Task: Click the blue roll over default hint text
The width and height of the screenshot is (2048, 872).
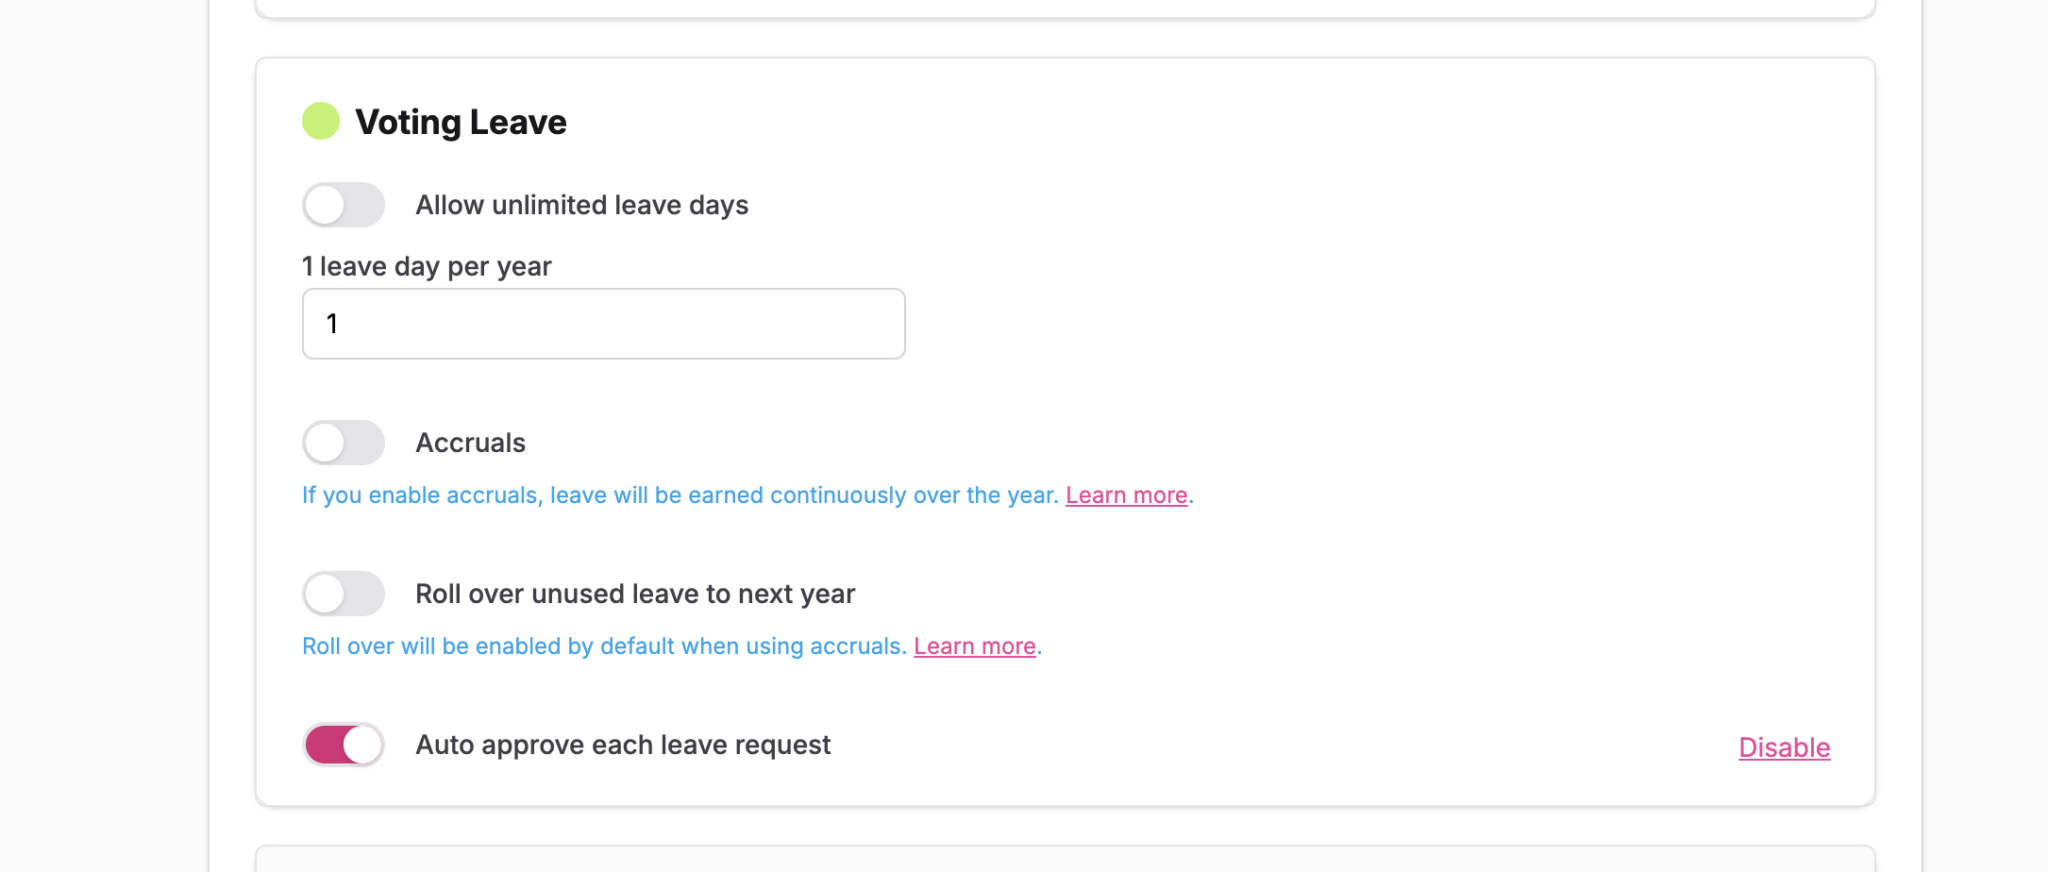Action: [x=604, y=647]
